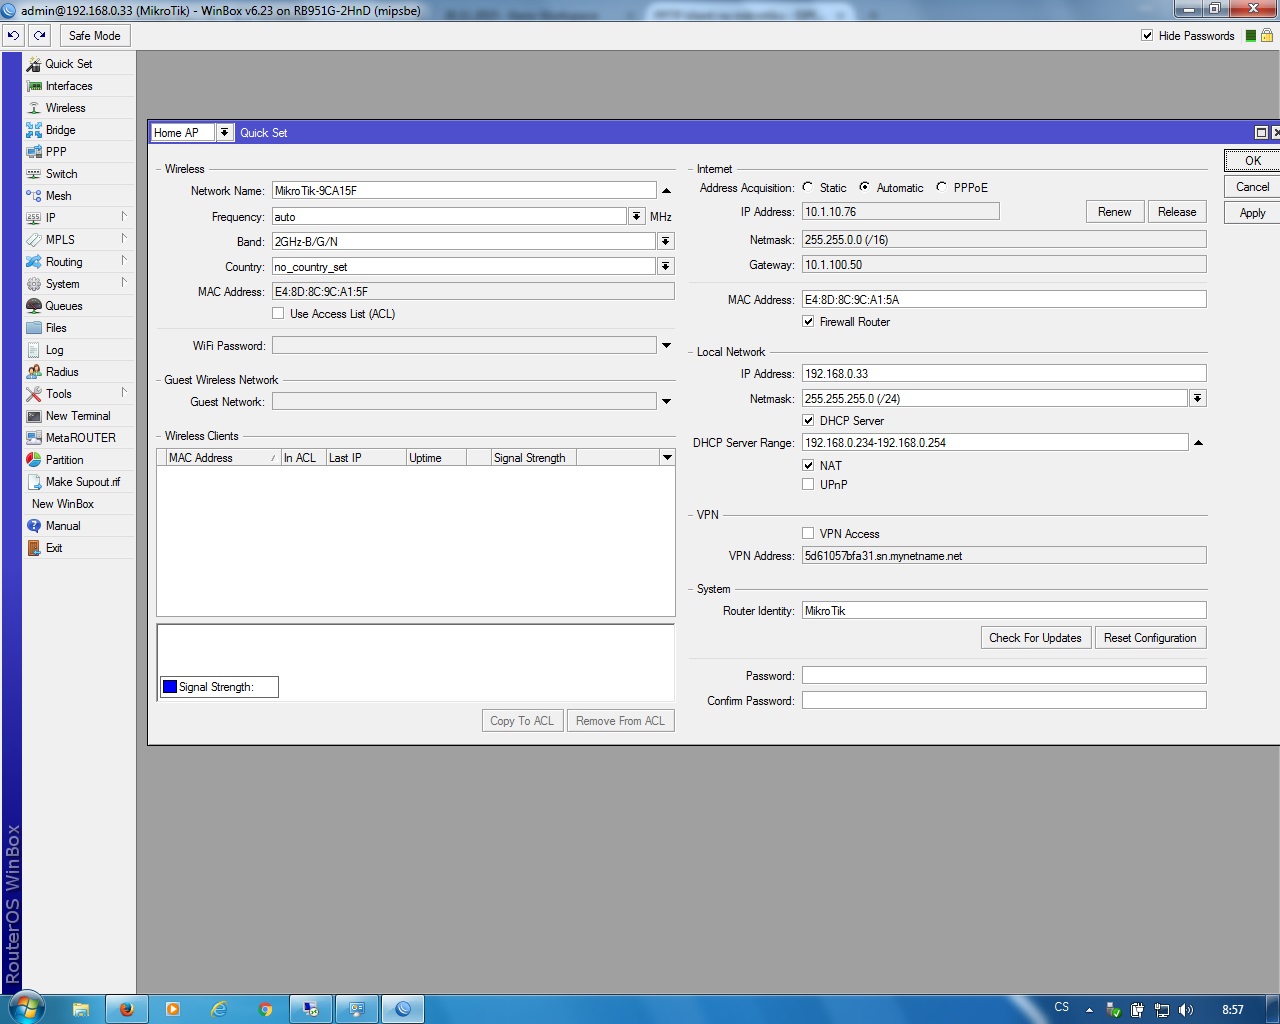Open the local Netmask dropdown
Viewport: 1280px width, 1024px height.
1197,398
